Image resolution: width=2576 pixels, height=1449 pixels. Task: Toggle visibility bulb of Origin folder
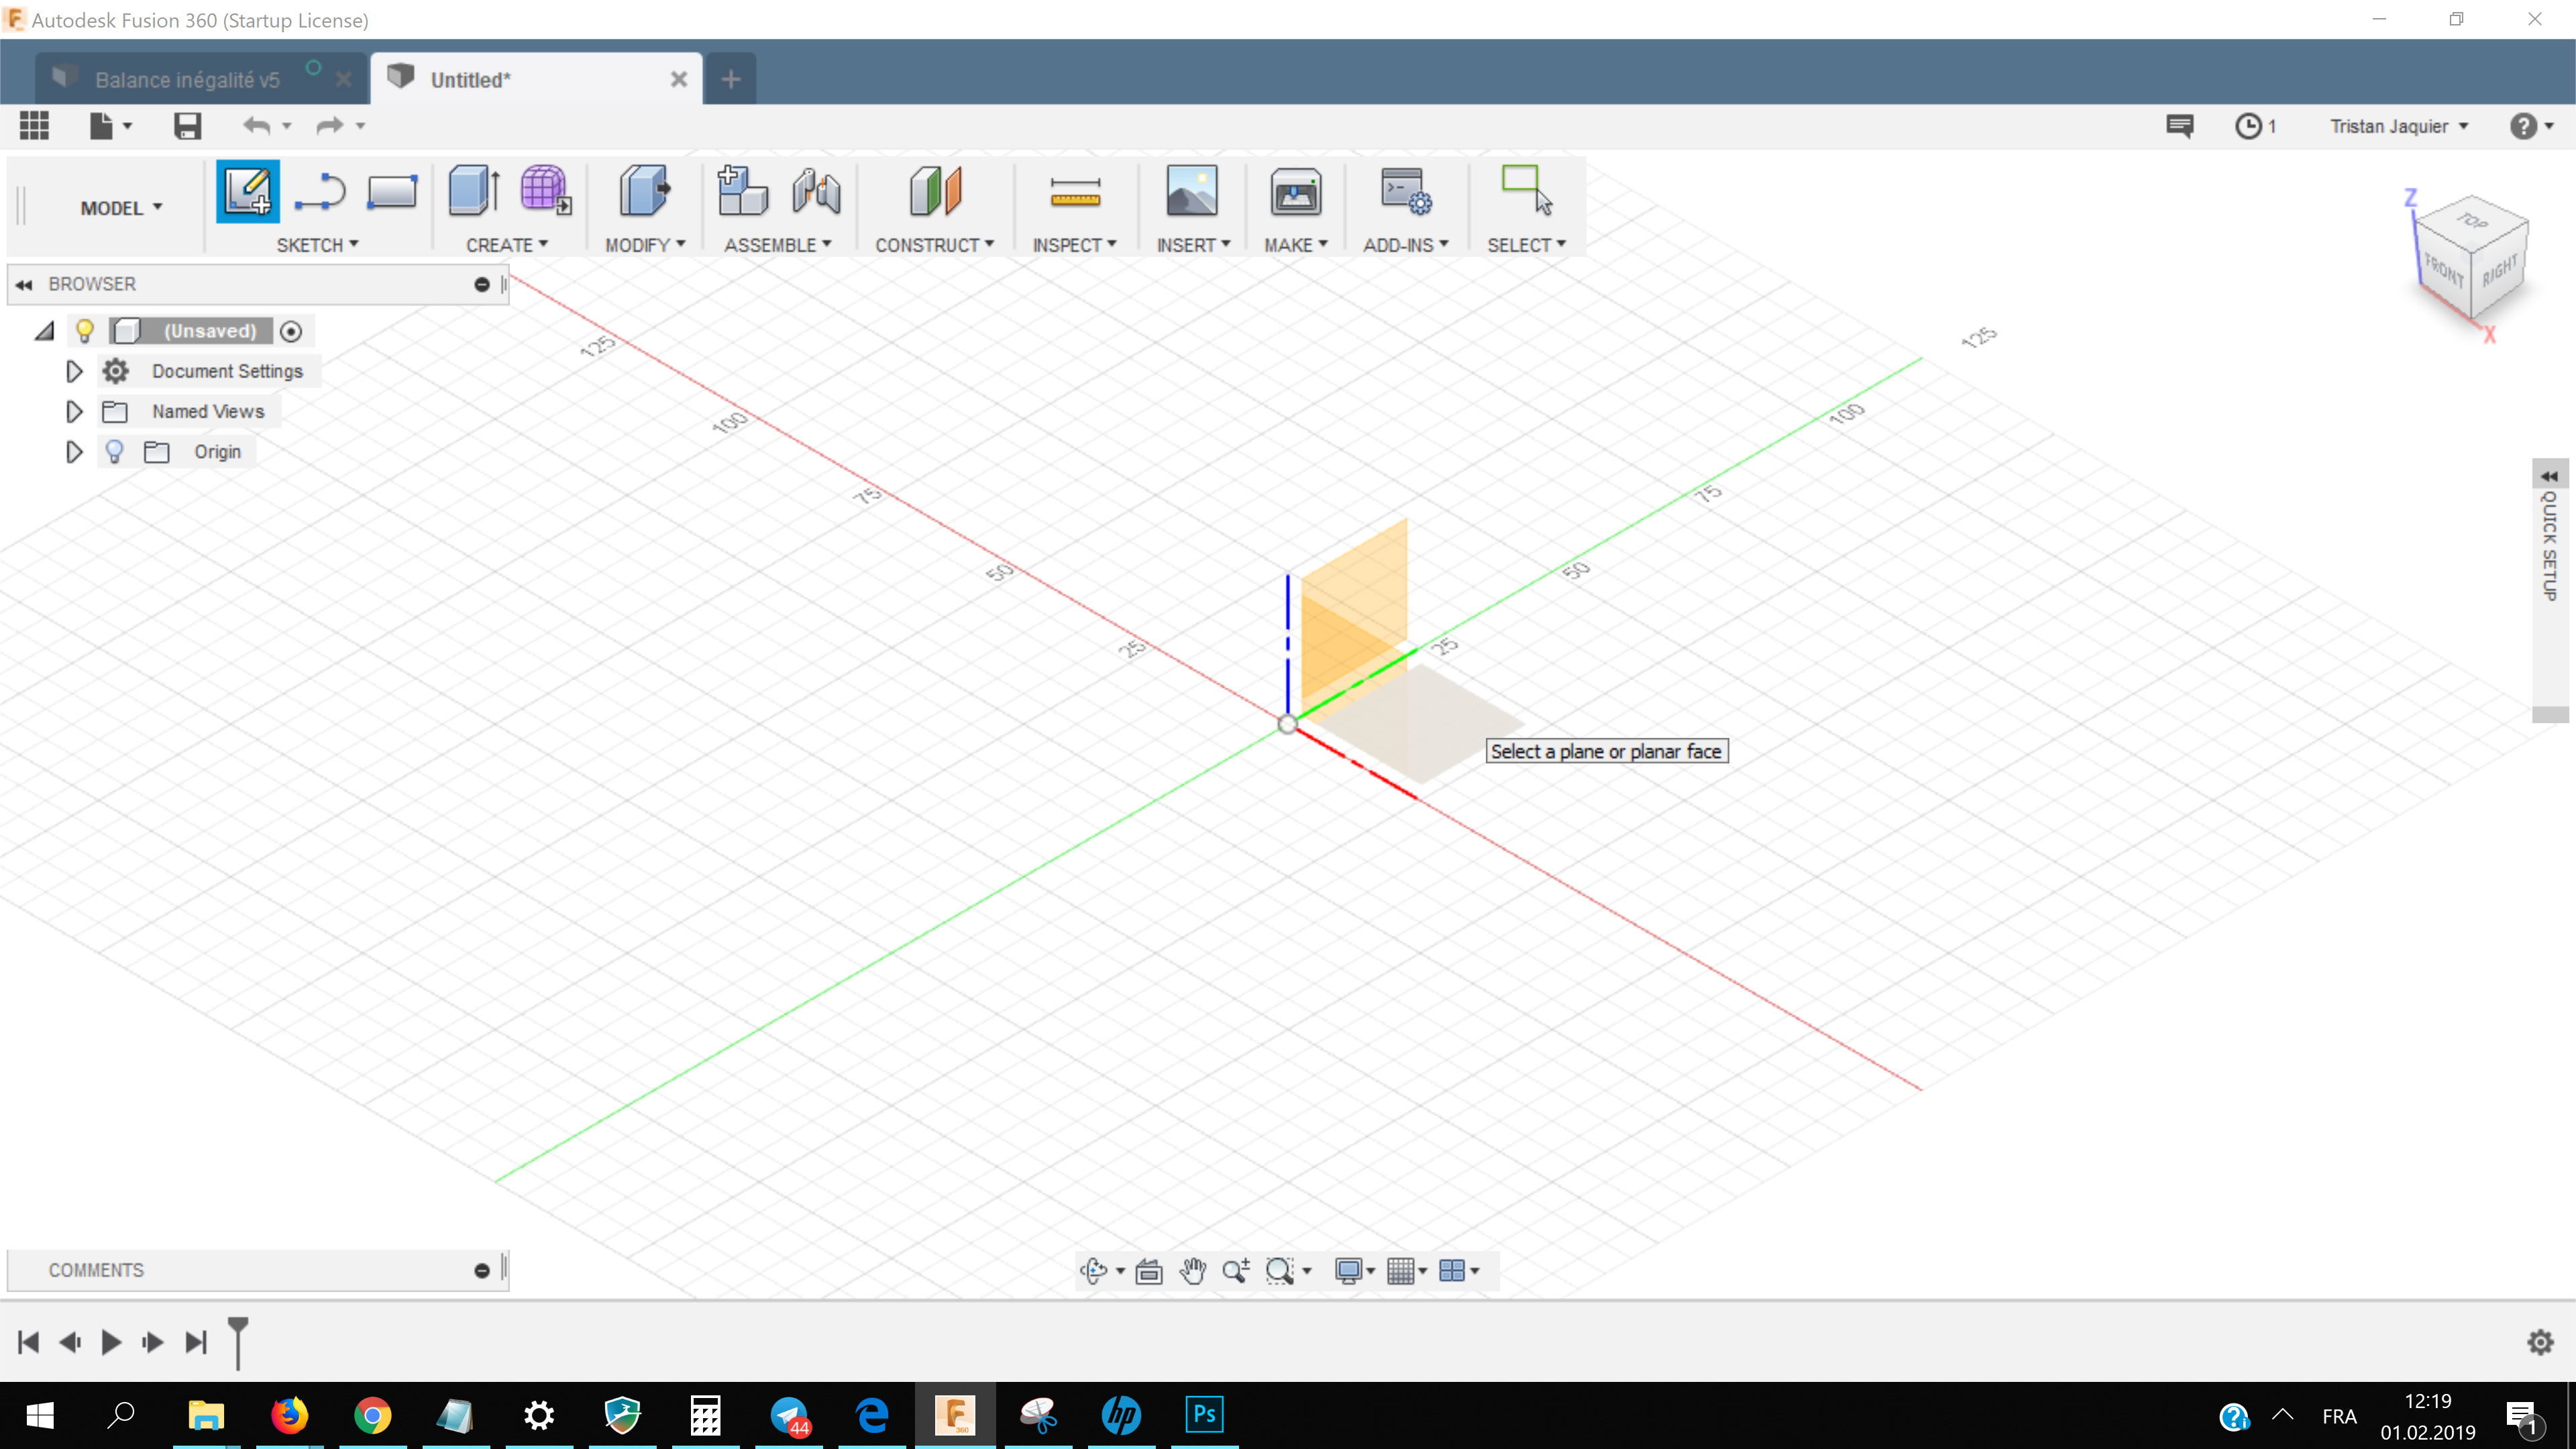click(114, 452)
